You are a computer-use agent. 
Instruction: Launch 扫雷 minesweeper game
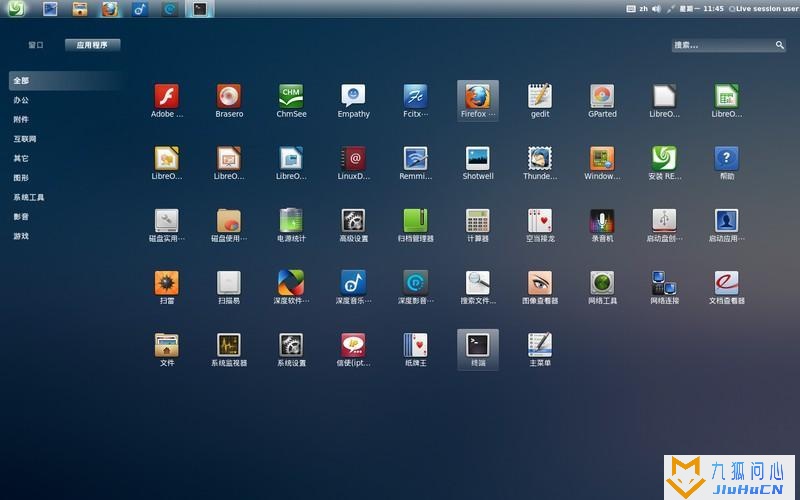click(167, 287)
